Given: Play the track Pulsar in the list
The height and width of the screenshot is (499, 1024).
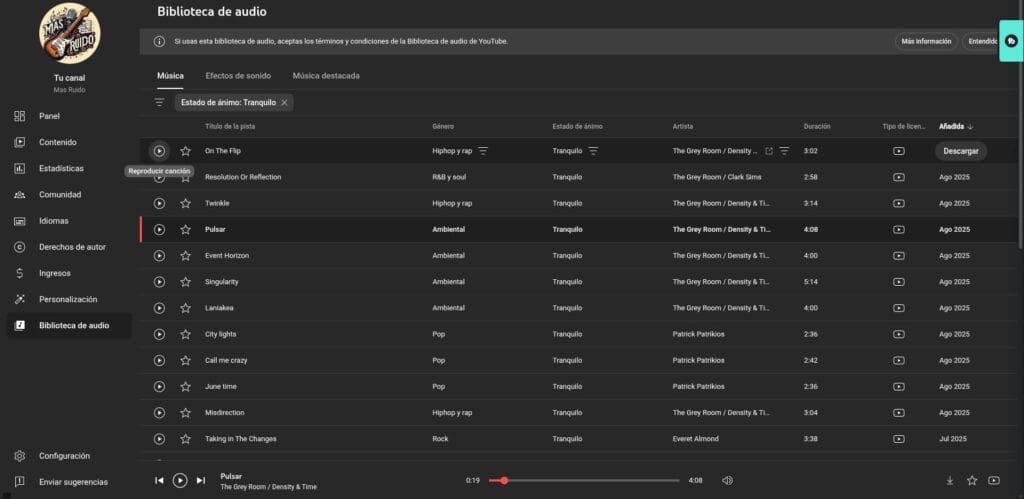Looking at the screenshot, I should coord(159,229).
